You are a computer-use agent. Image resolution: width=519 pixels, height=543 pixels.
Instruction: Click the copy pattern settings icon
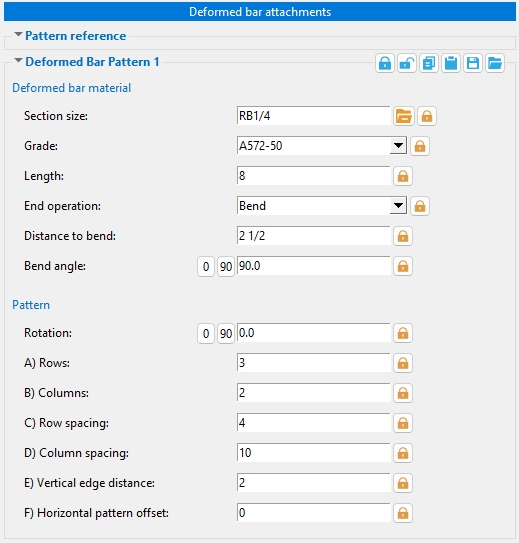429,63
